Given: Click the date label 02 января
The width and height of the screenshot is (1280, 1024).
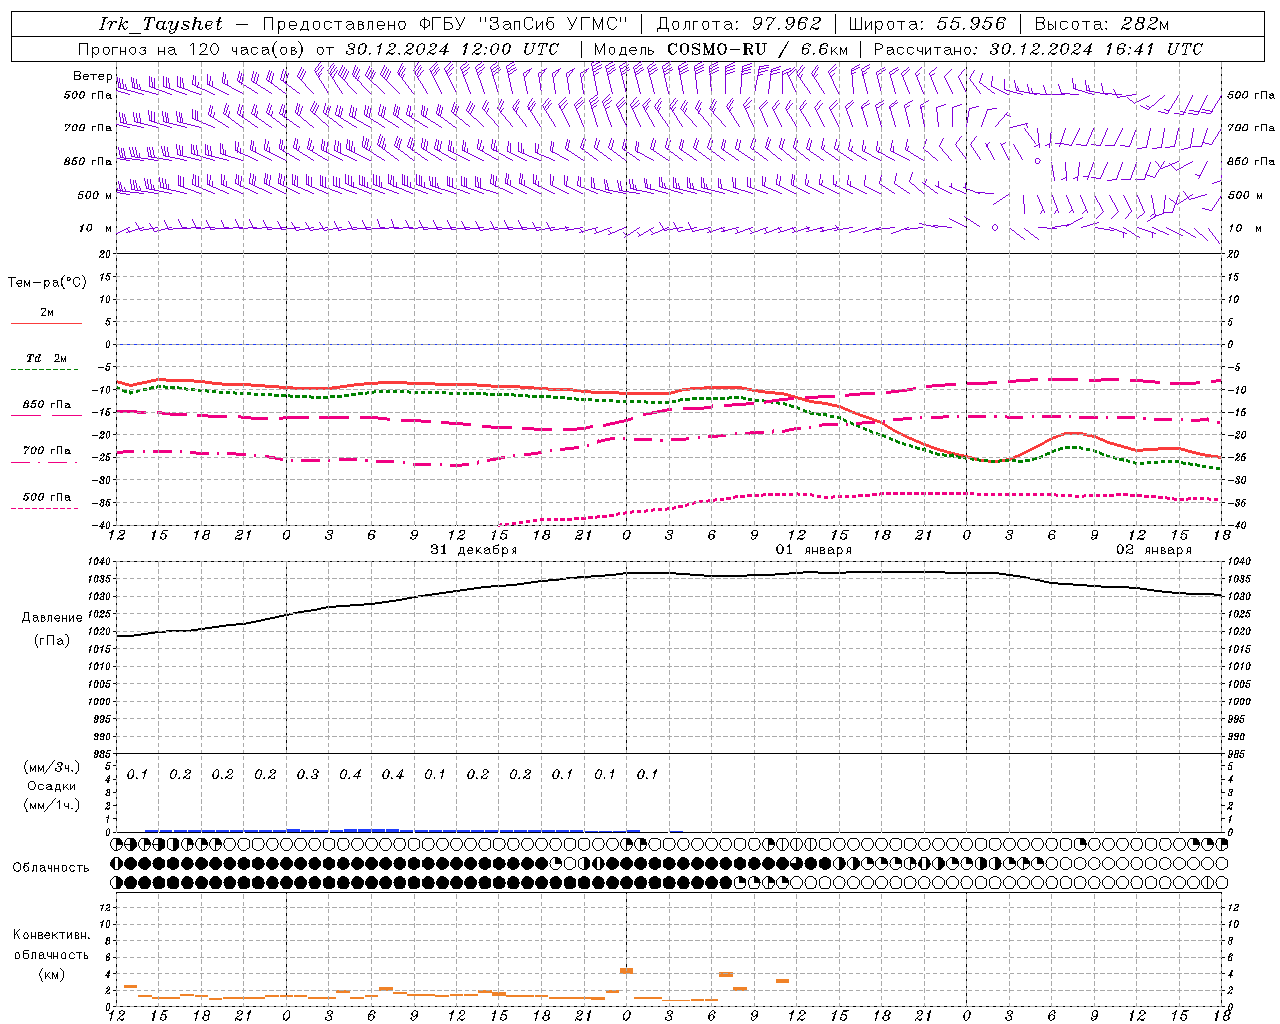Looking at the screenshot, I should (x=1153, y=549).
